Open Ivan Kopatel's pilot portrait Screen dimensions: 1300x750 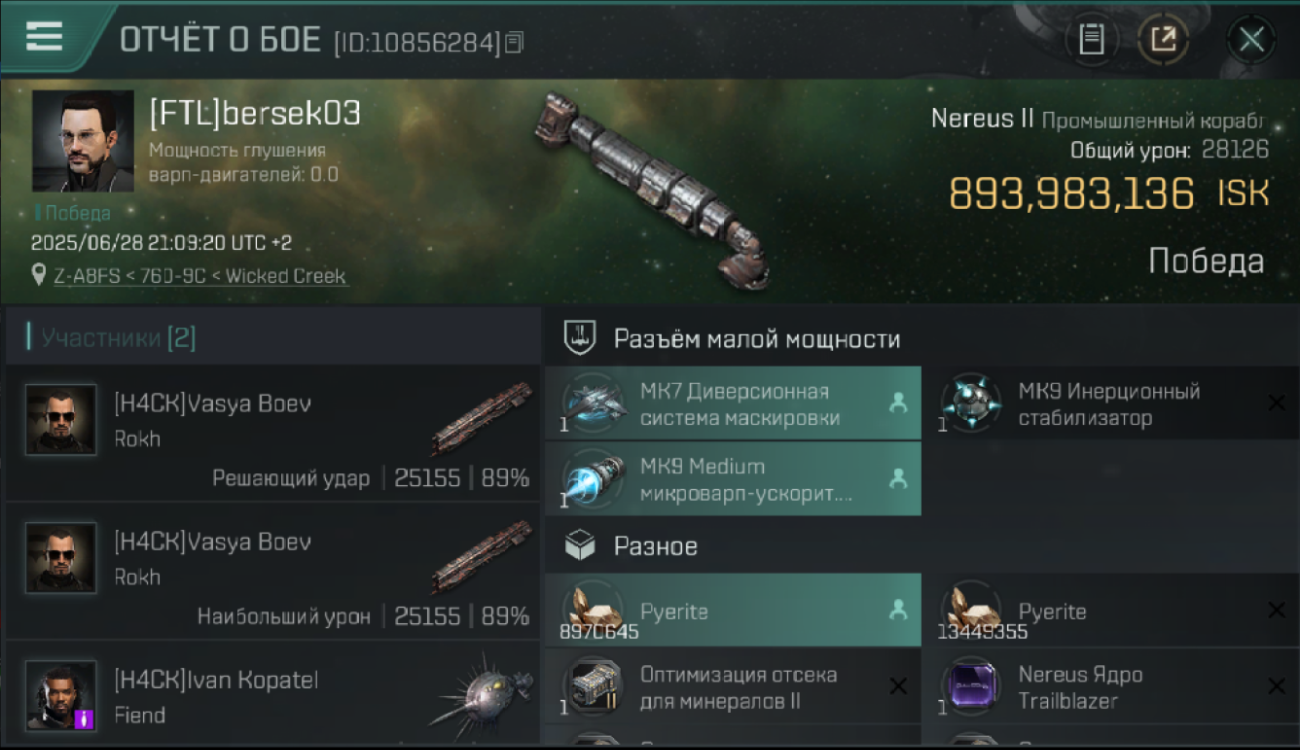click(x=61, y=696)
